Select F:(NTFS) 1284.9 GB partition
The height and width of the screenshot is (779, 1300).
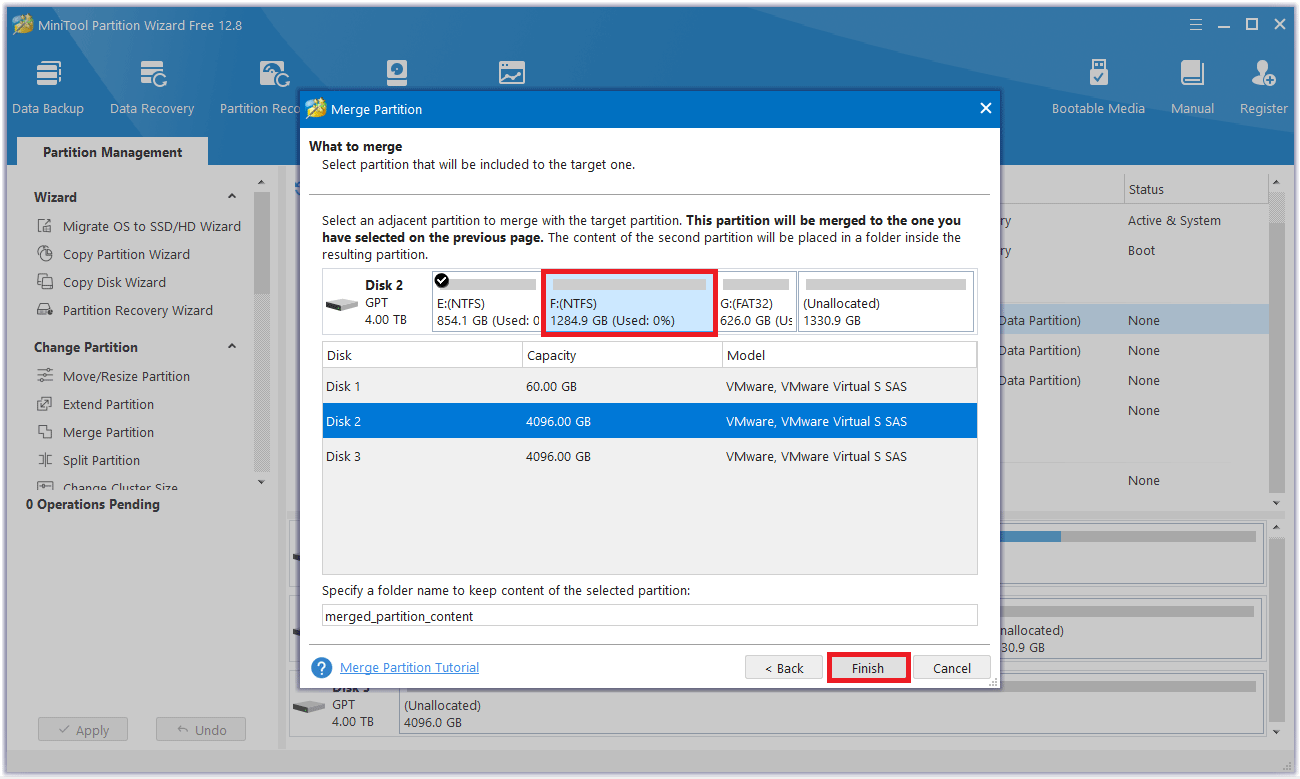tap(629, 302)
